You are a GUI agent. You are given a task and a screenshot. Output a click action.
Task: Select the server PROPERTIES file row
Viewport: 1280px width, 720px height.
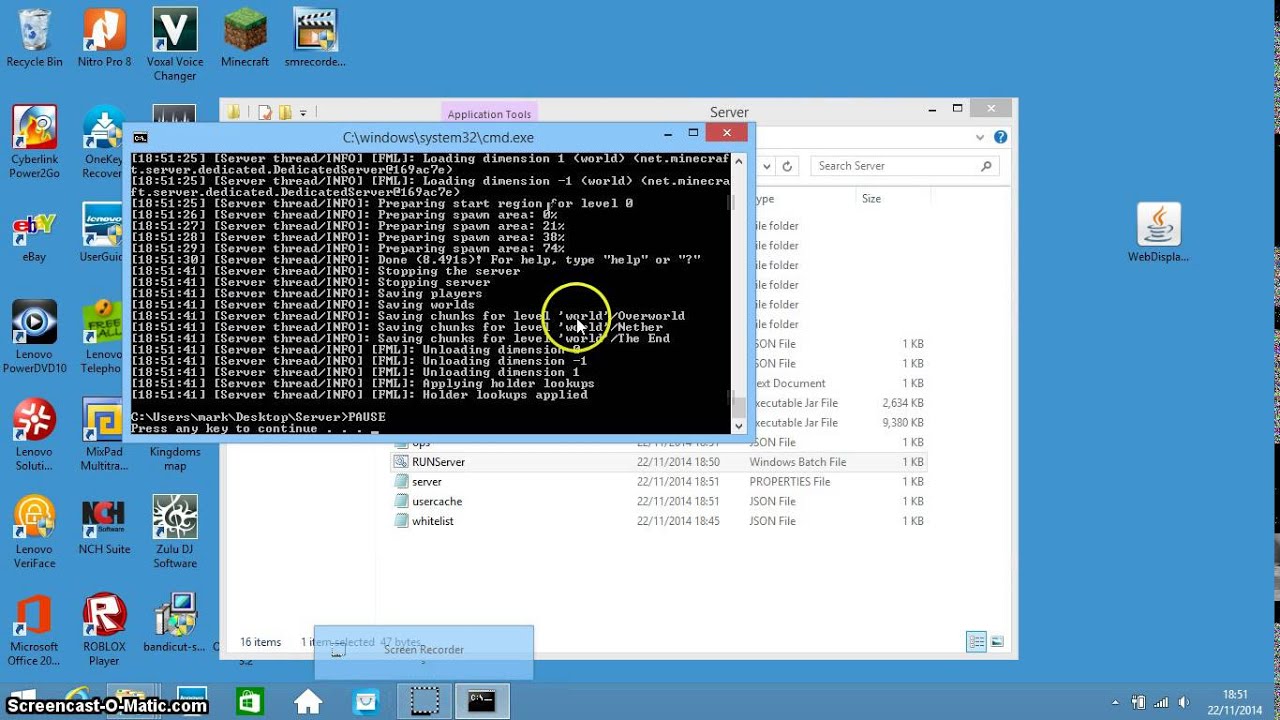659,482
